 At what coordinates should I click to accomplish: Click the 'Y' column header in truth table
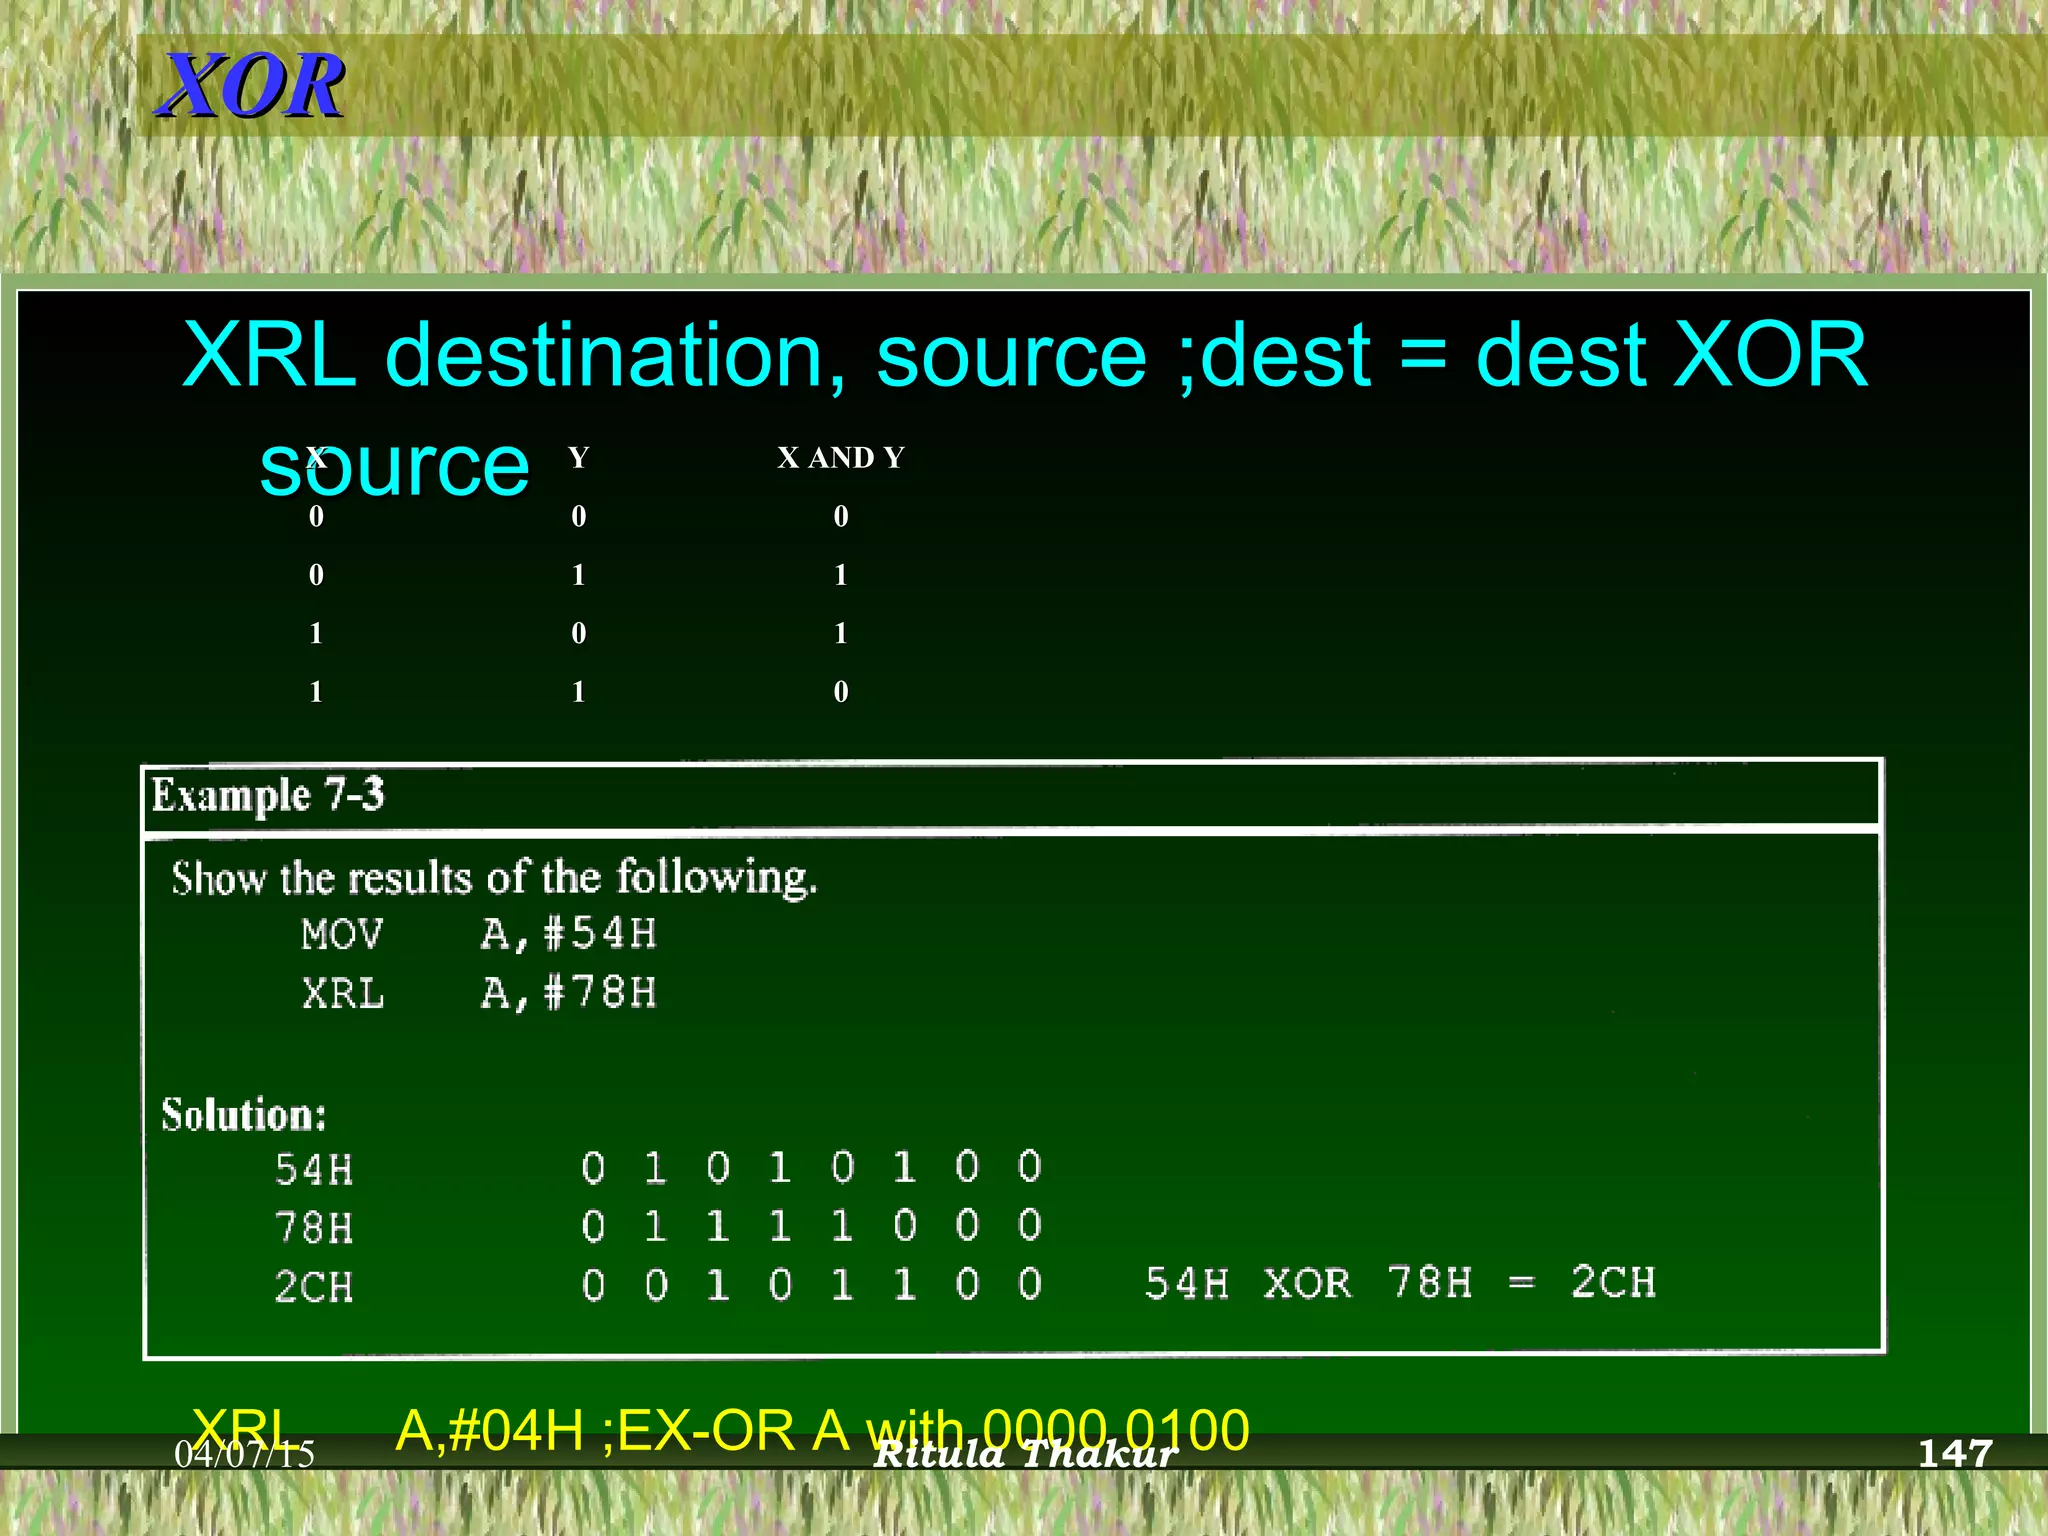pos(578,458)
